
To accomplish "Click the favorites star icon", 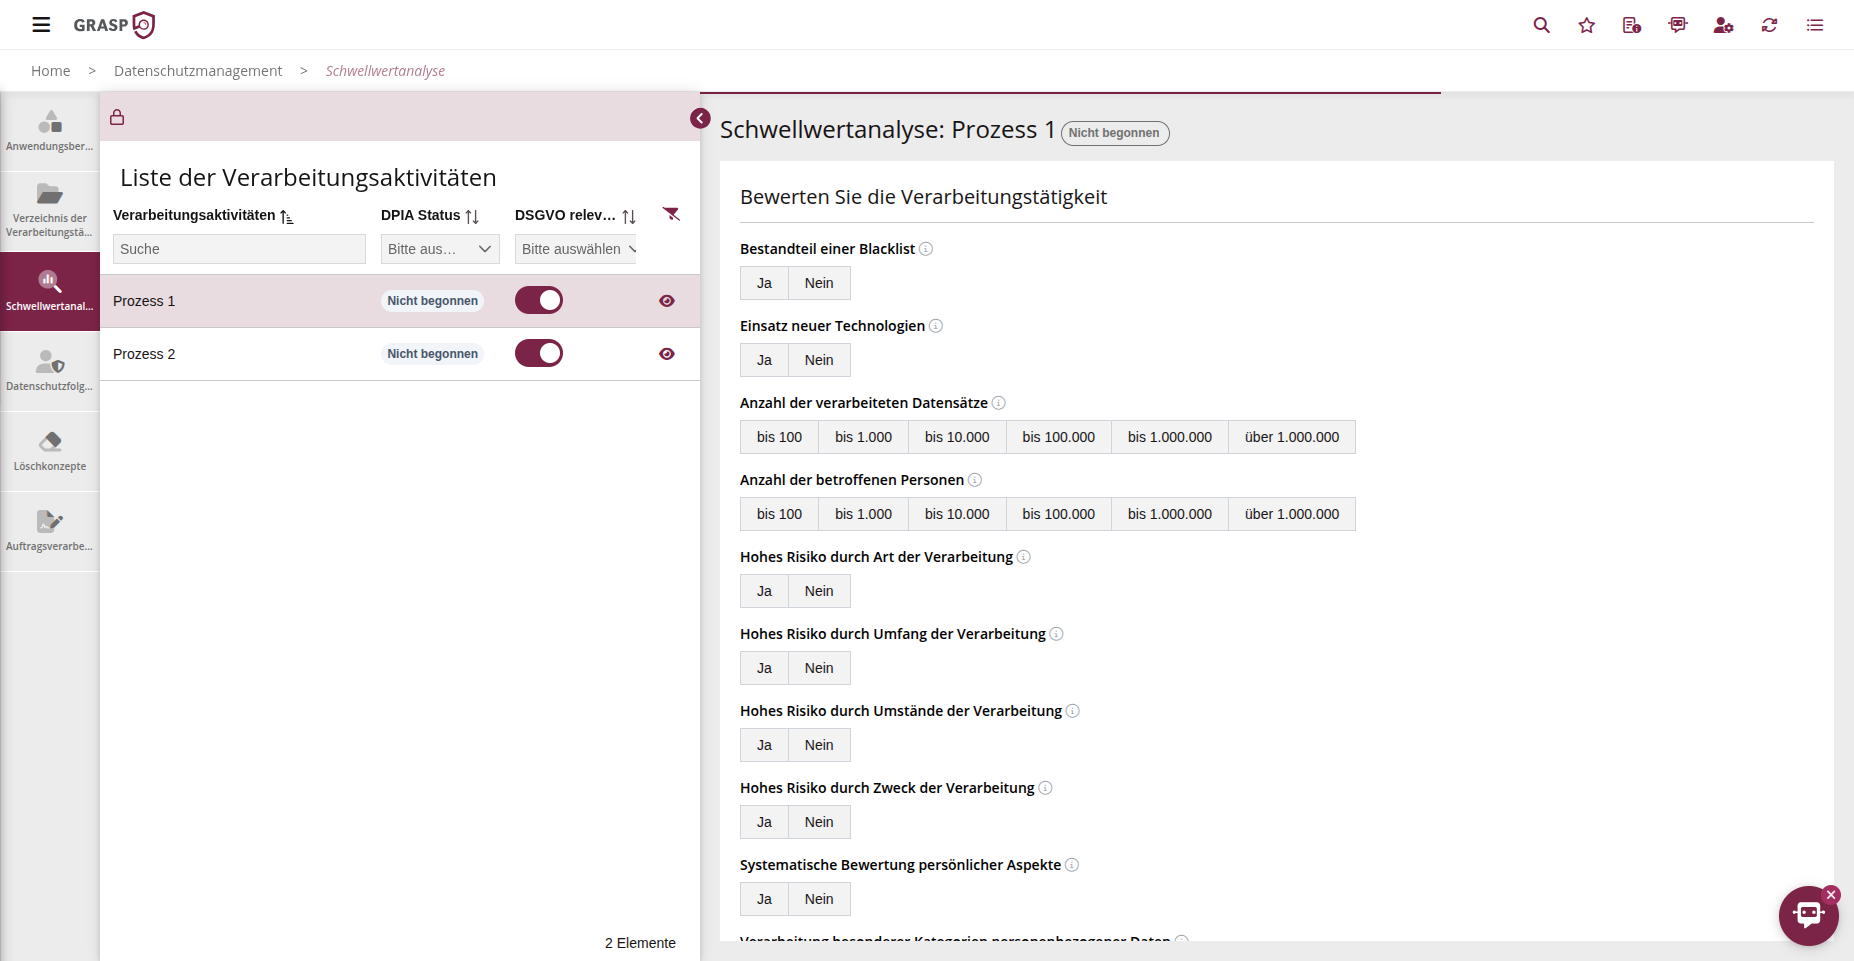I will [x=1587, y=25].
